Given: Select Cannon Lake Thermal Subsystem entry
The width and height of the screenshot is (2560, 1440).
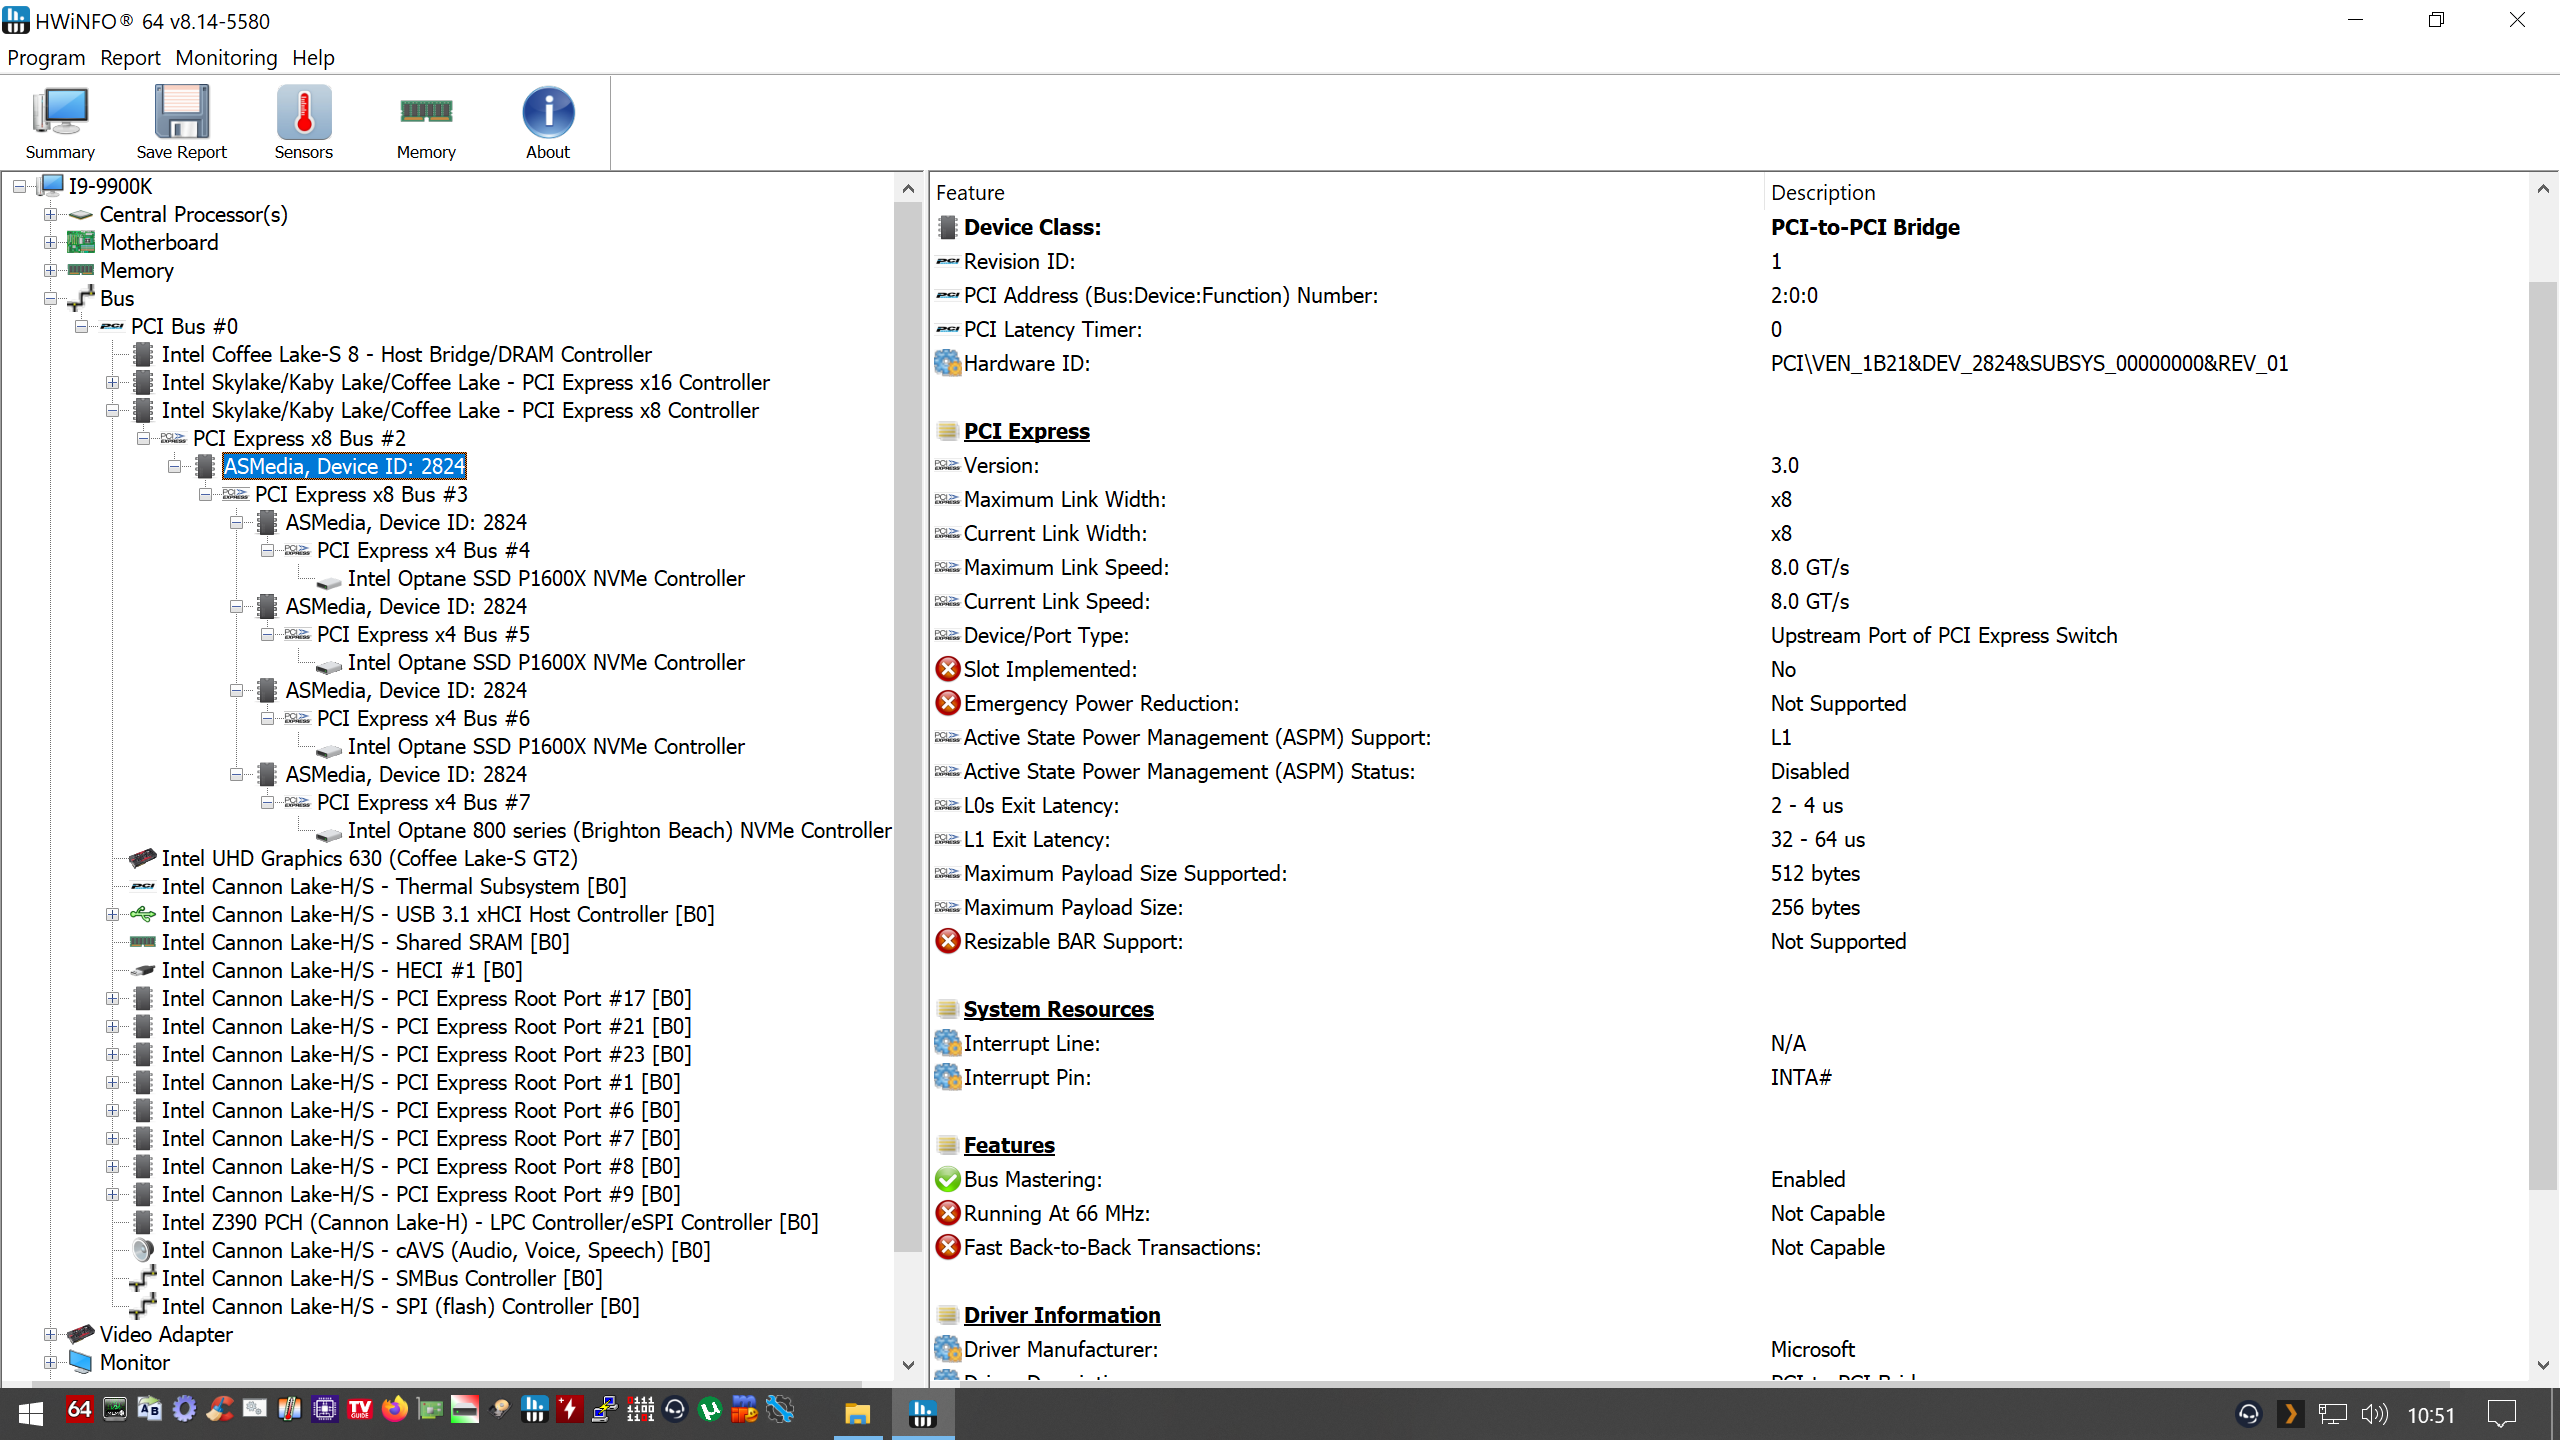Looking at the screenshot, I should click(x=394, y=886).
